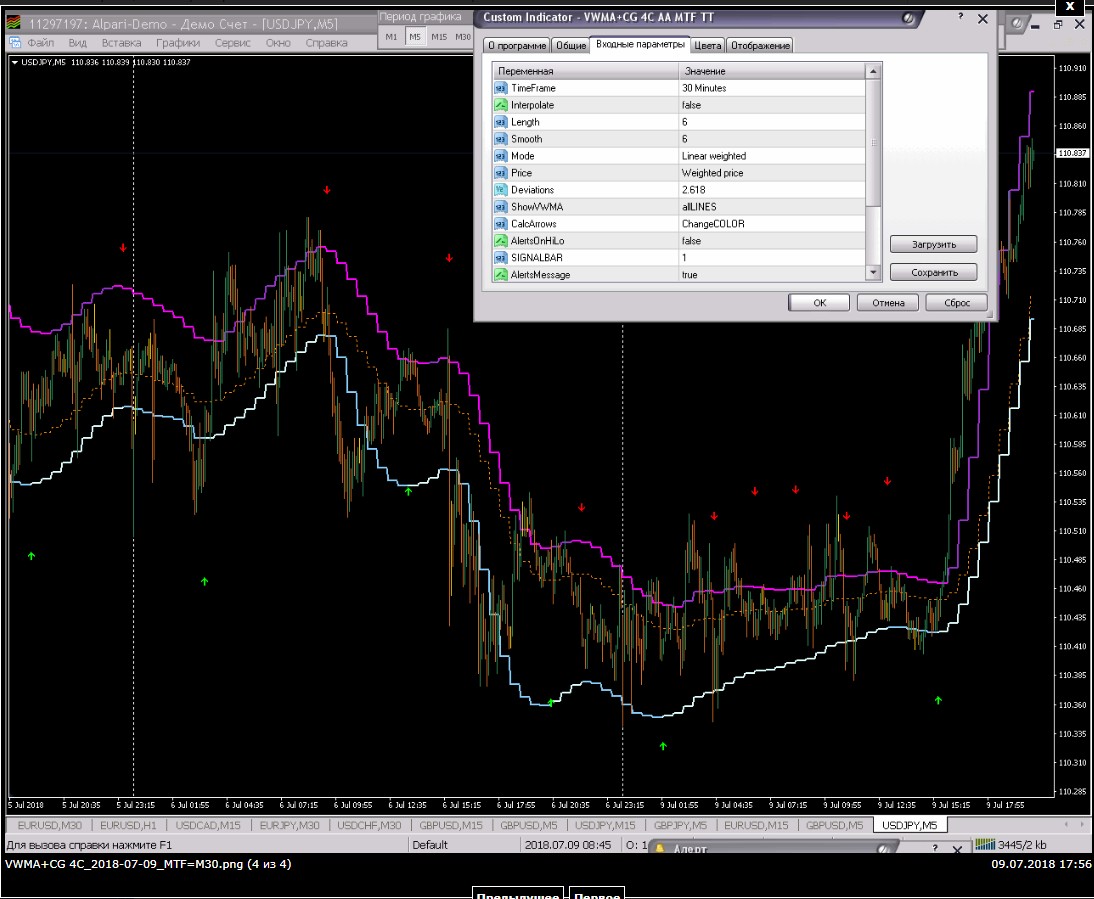Click the parameter list scroll down arrow
Image resolution: width=1094 pixels, height=899 pixels.
873,272
